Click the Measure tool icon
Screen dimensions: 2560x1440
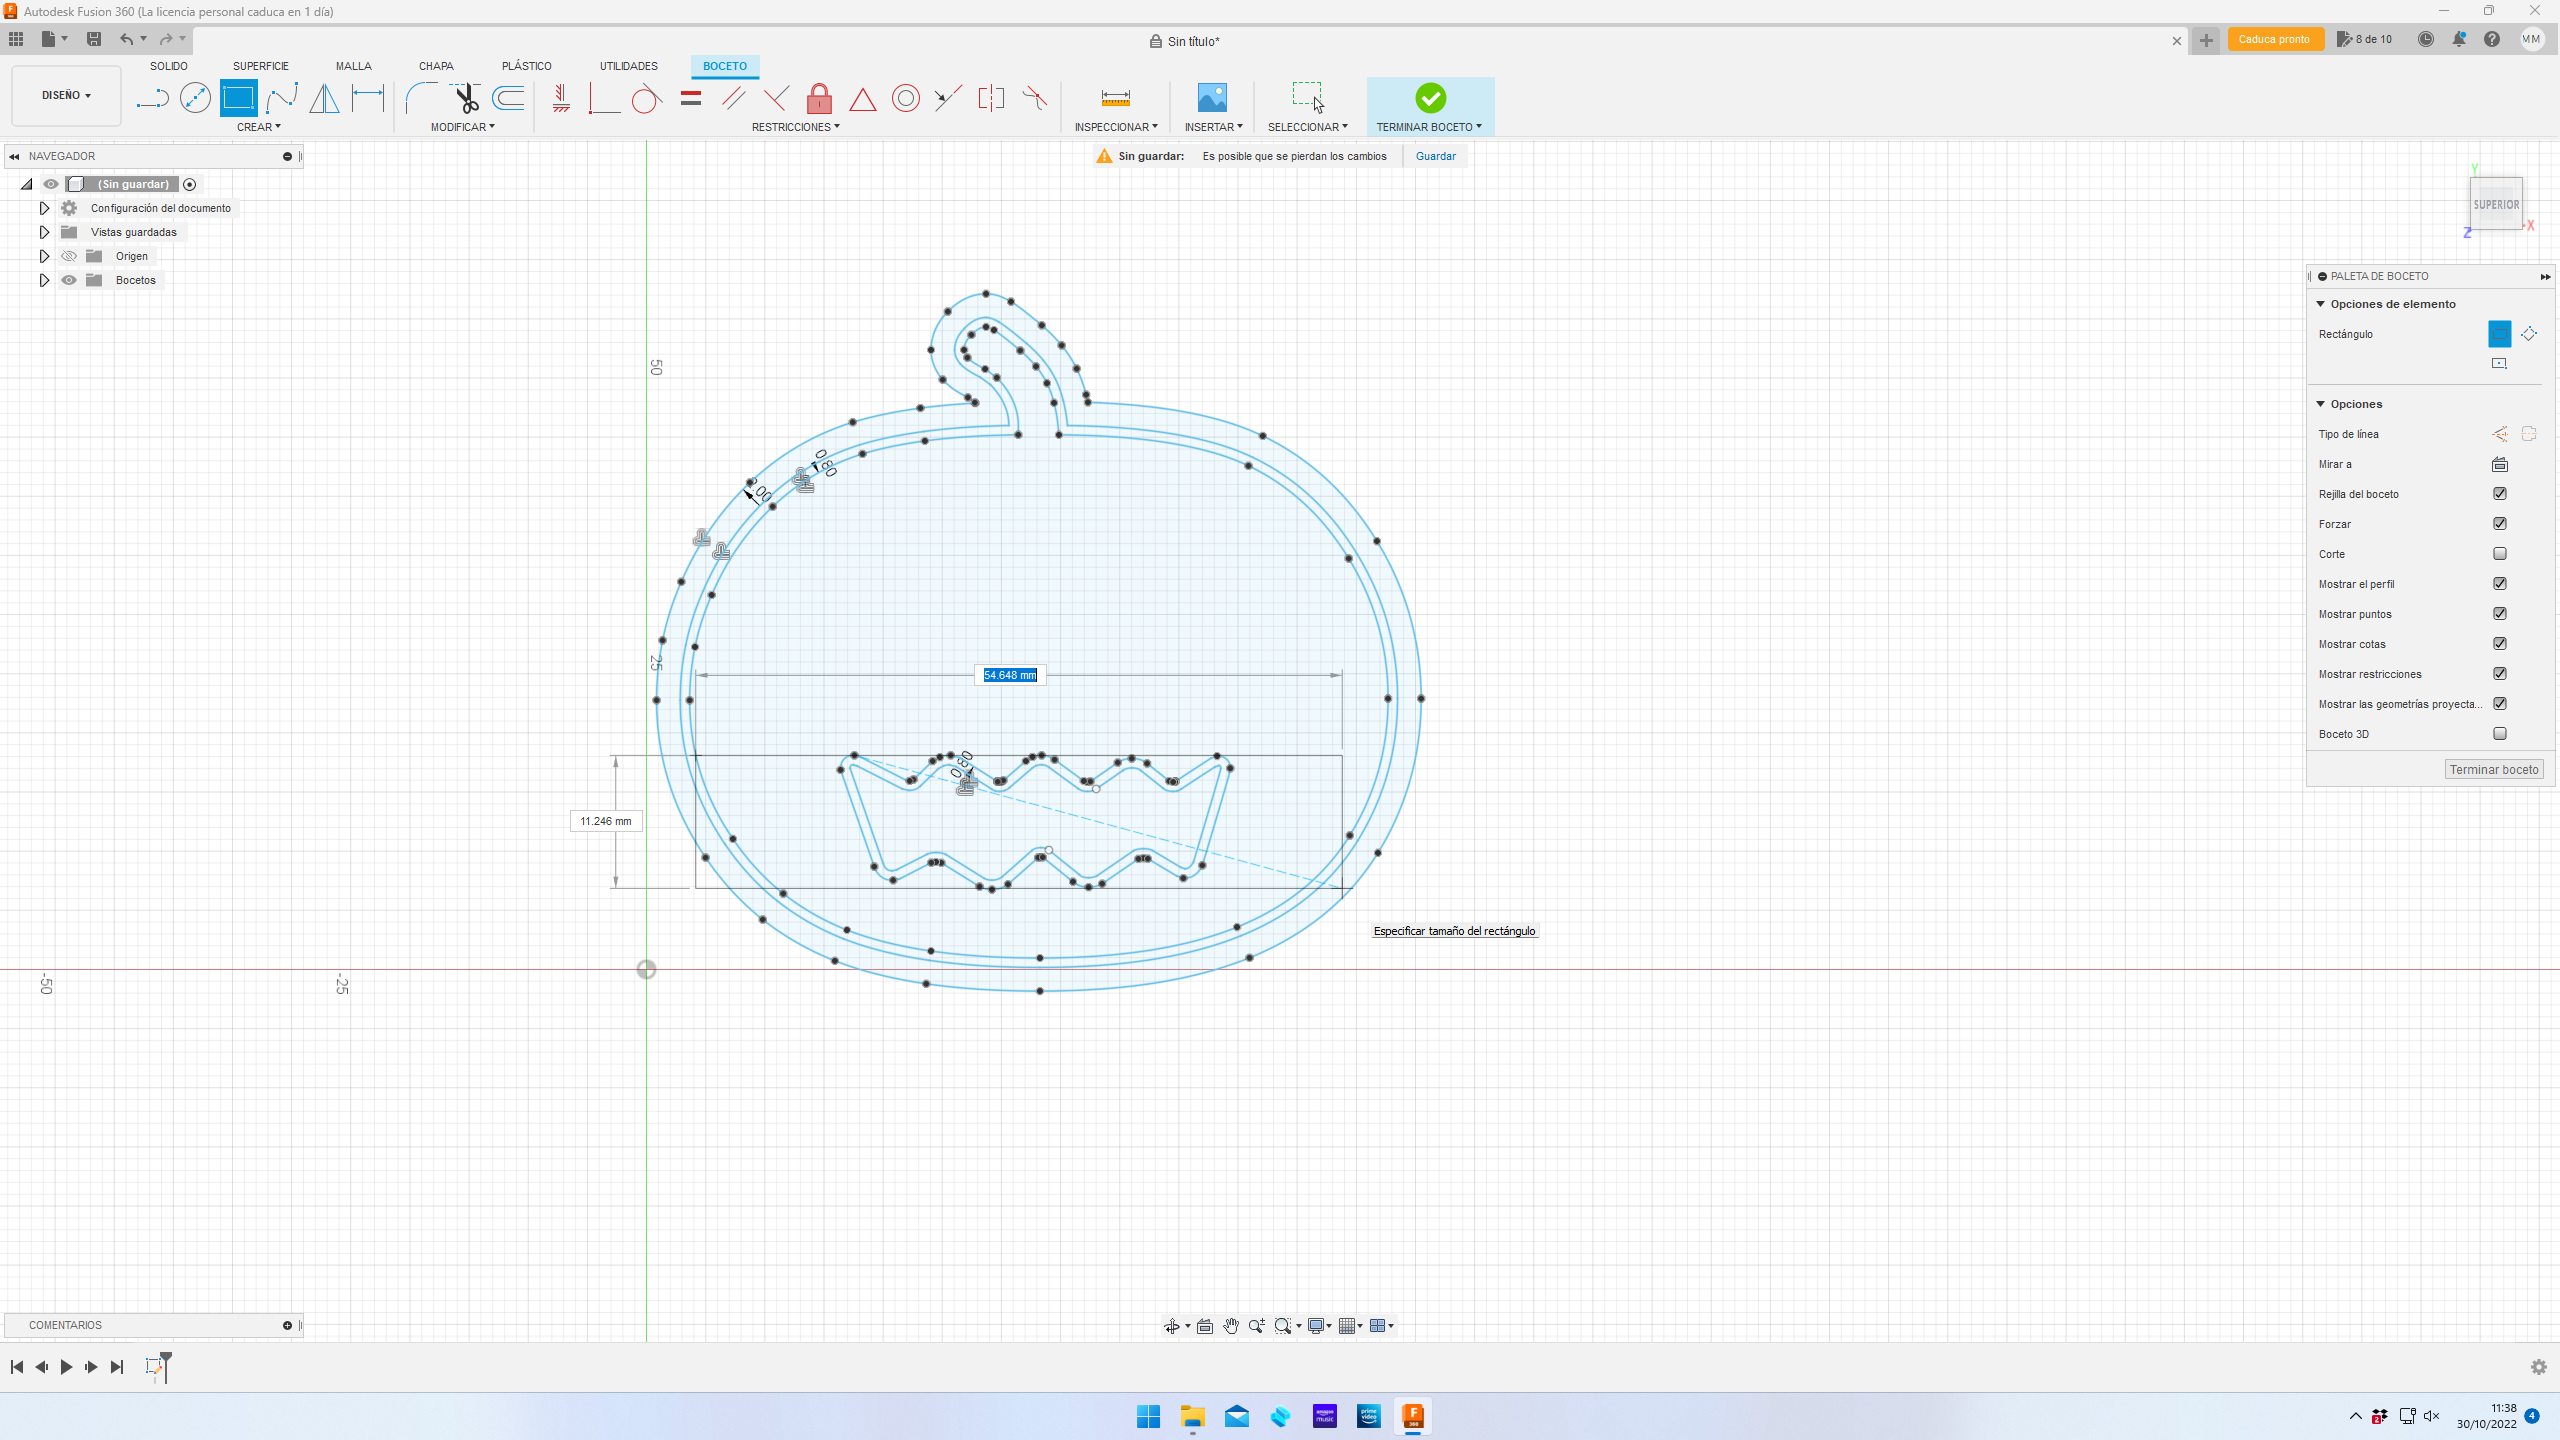pyautogui.click(x=1115, y=98)
